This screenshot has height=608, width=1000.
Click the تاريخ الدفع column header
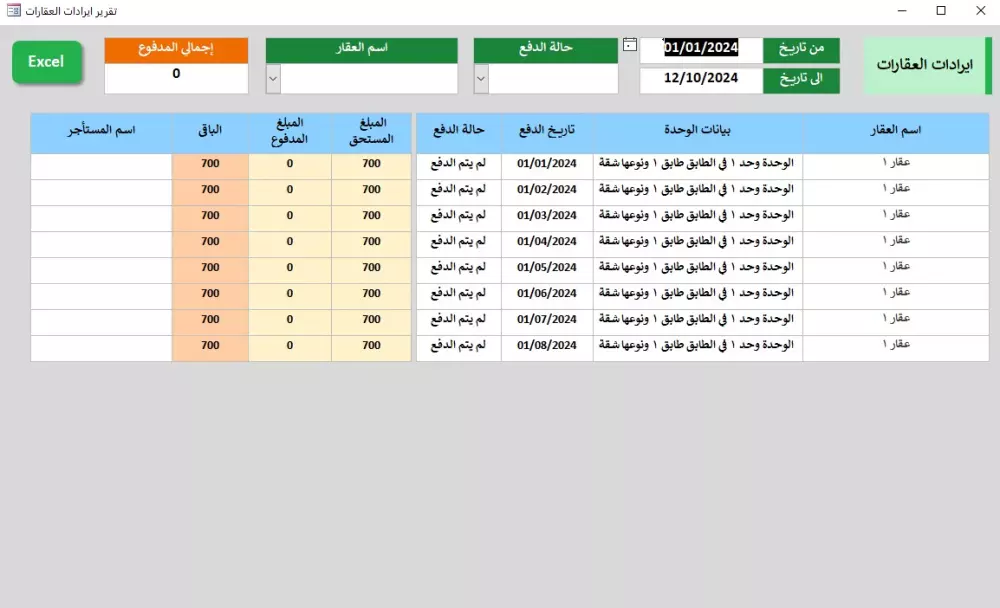546,131
